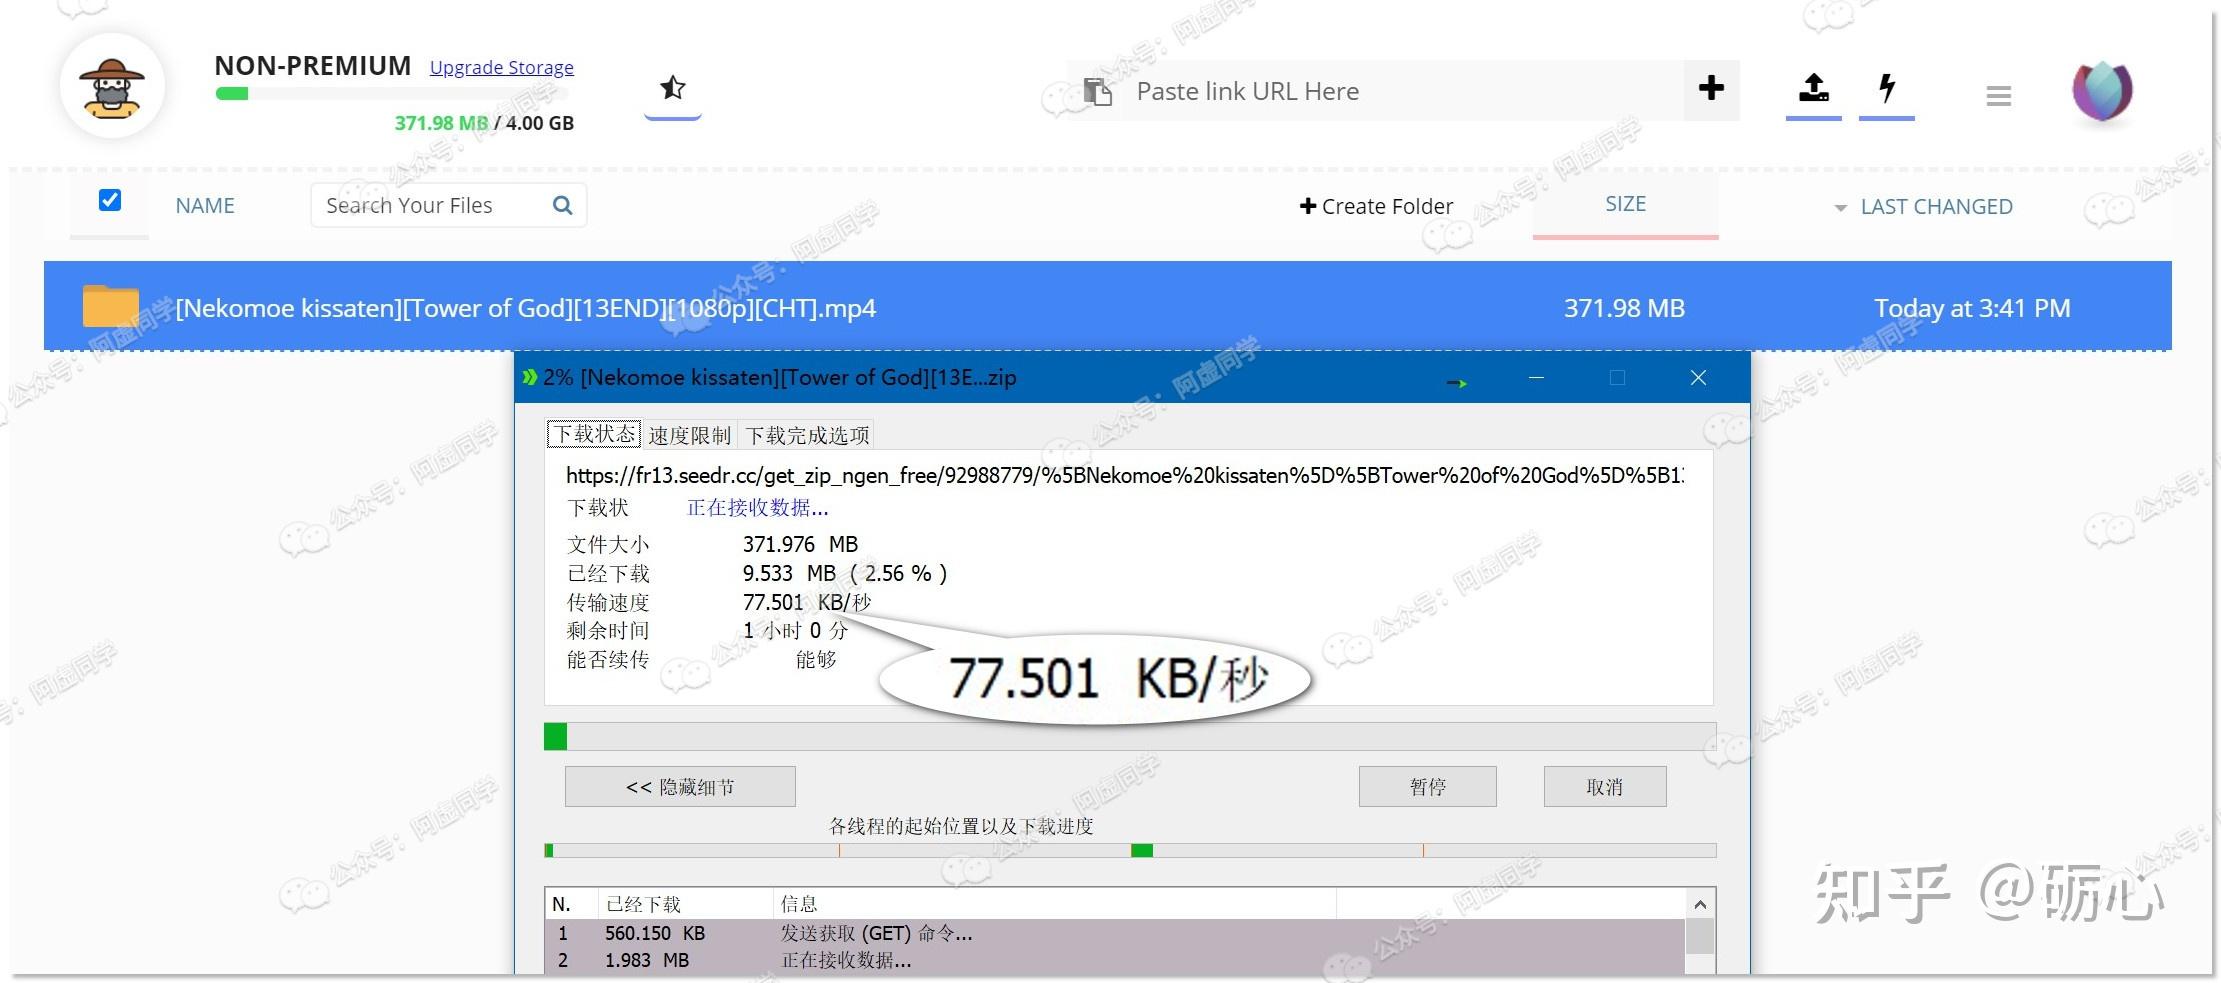Click the 371.976 MB file size value
The image size is (2221, 983).
point(801,544)
